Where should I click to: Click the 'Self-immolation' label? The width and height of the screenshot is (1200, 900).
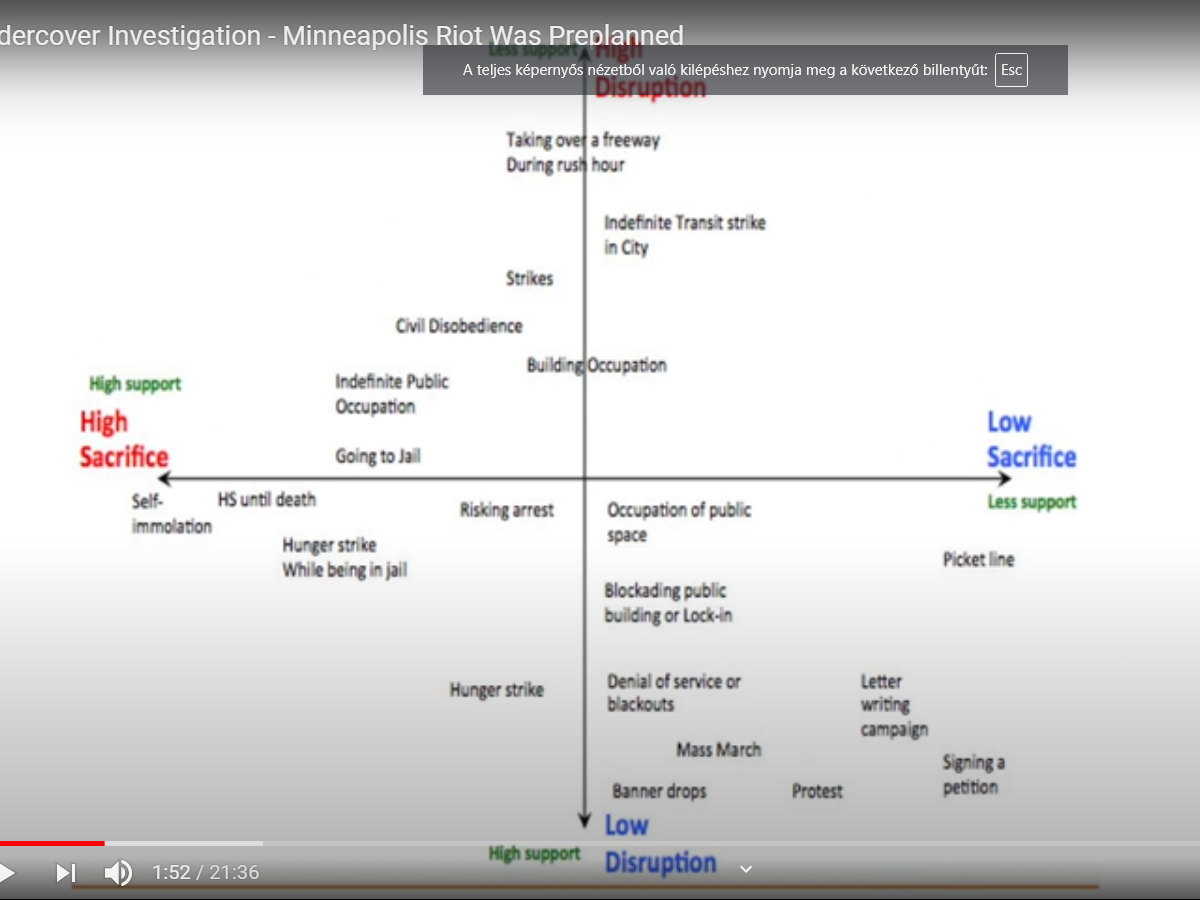tap(171, 514)
